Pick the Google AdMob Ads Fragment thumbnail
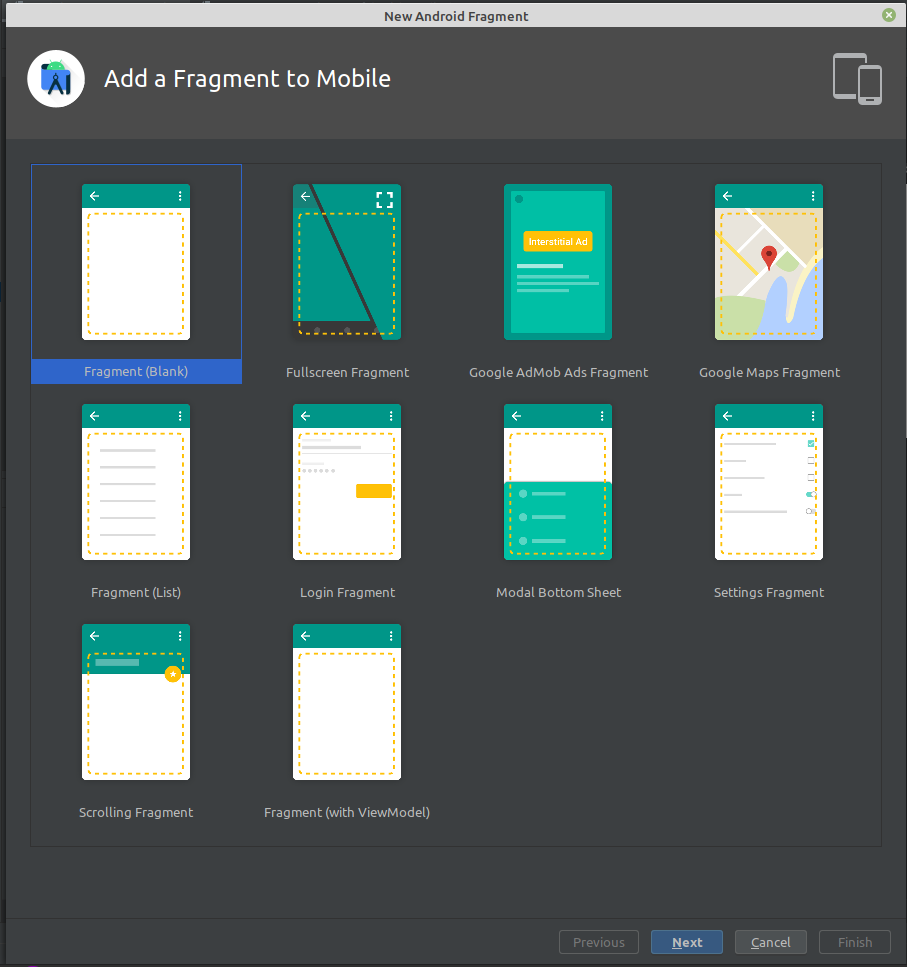The width and height of the screenshot is (907, 967). pos(558,262)
